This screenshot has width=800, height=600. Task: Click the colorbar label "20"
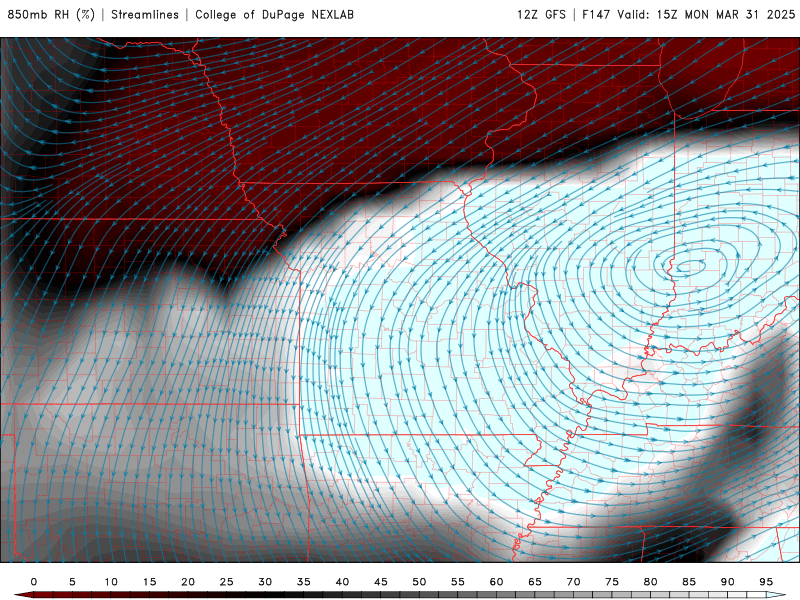(188, 582)
